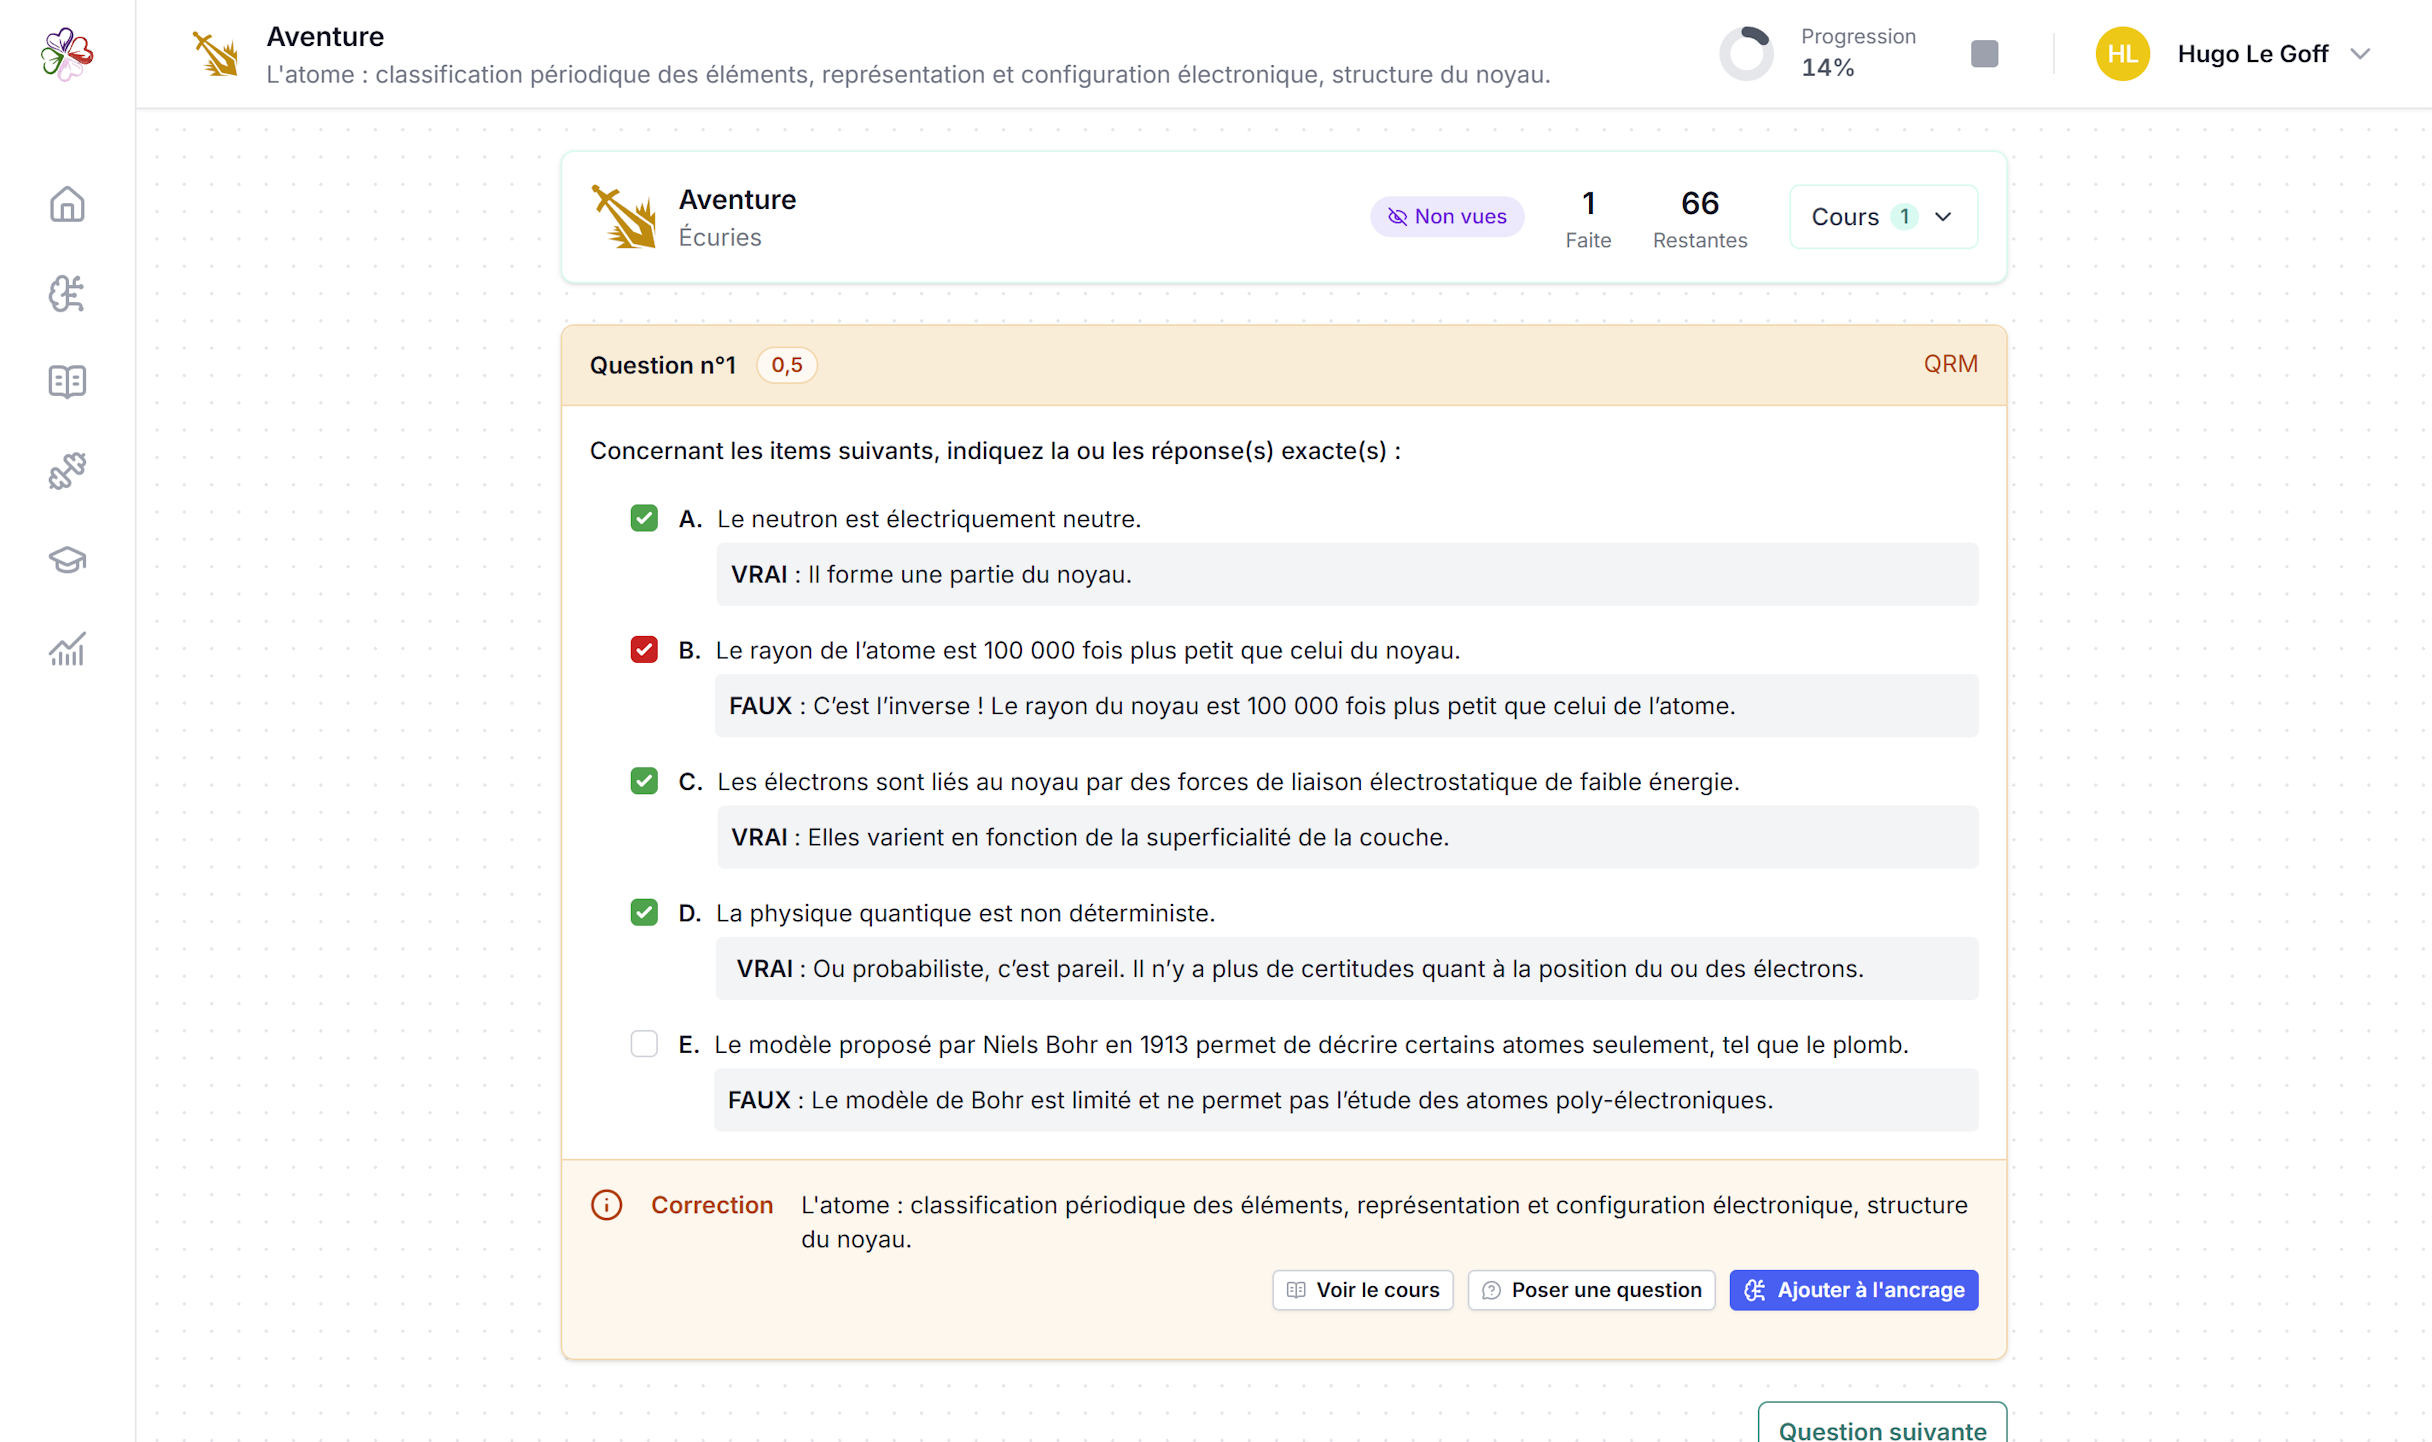Click the green badge 1 beside Cours
The width and height of the screenshot is (2432, 1442).
(x=1904, y=217)
